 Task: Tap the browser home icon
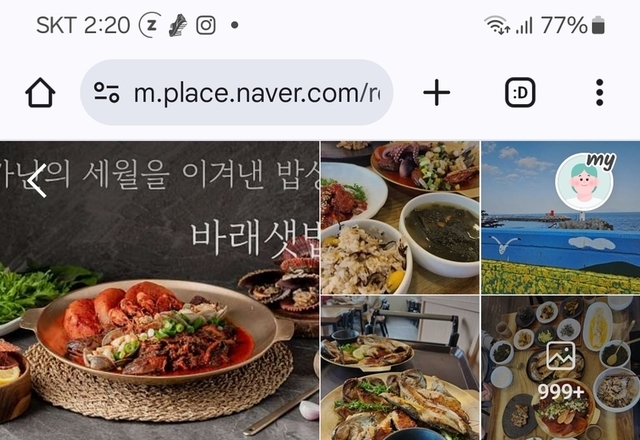pyautogui.click(x=40, y=93)
